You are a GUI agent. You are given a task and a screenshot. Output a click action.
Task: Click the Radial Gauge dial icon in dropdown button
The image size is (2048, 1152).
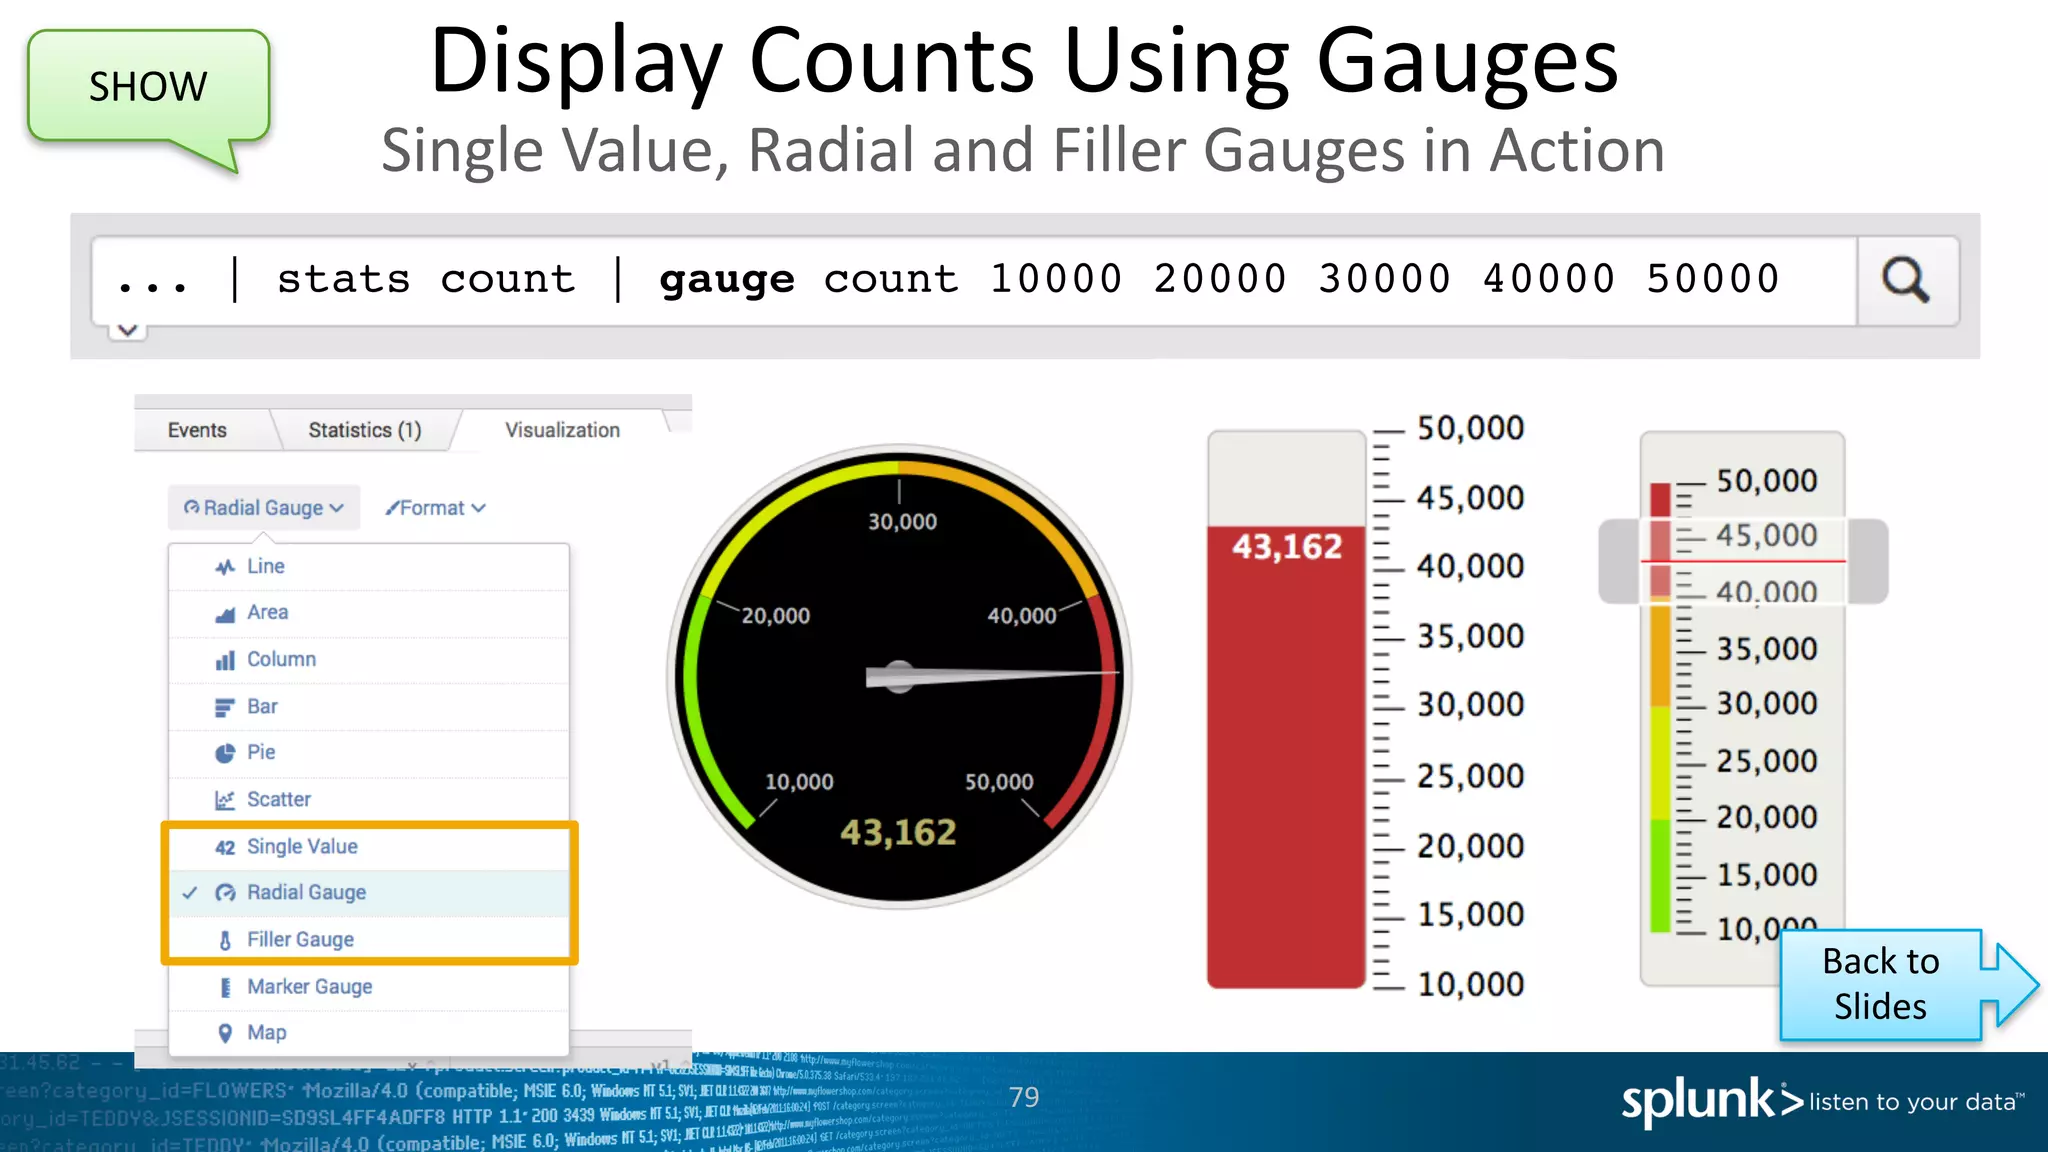tap(191, 508)
